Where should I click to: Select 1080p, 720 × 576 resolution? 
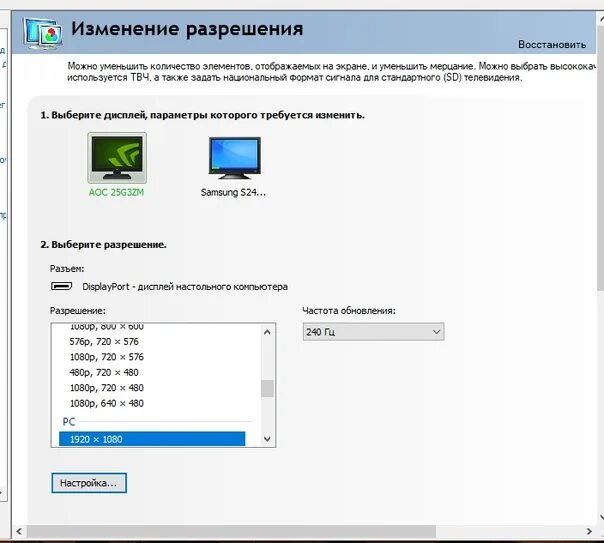coord(107,357)
